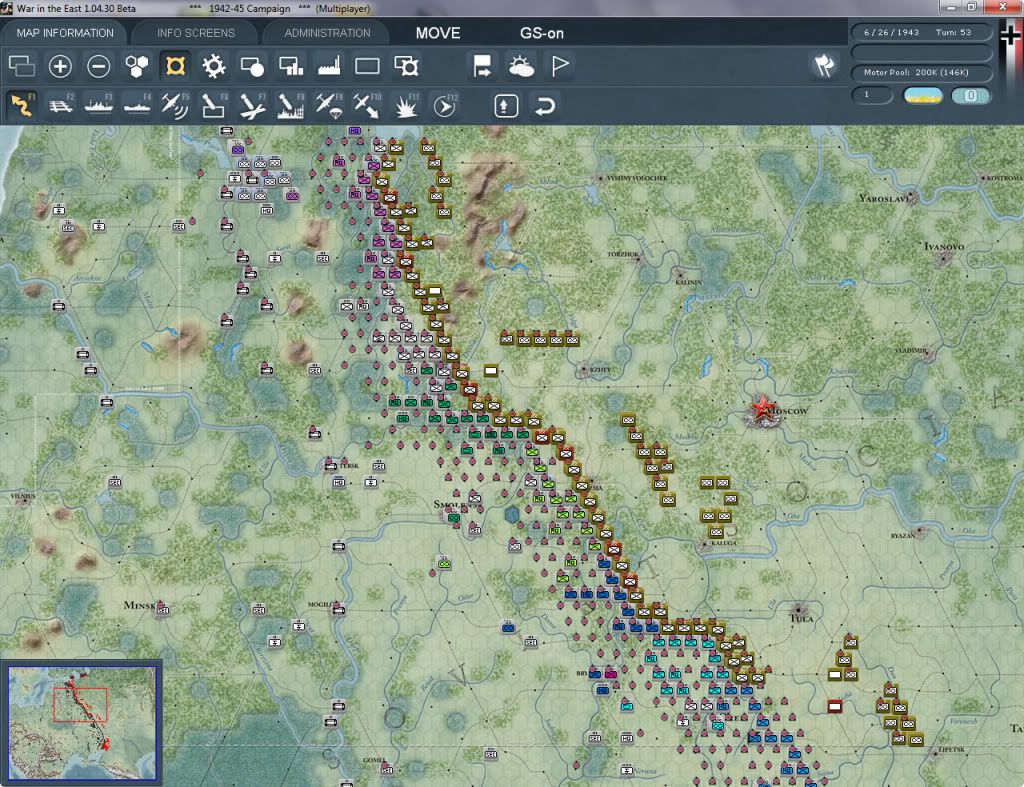This screenshot has height=787, width=1024.
Task: Click the Motor Pool 200K readout
Action: pos(921,72)
